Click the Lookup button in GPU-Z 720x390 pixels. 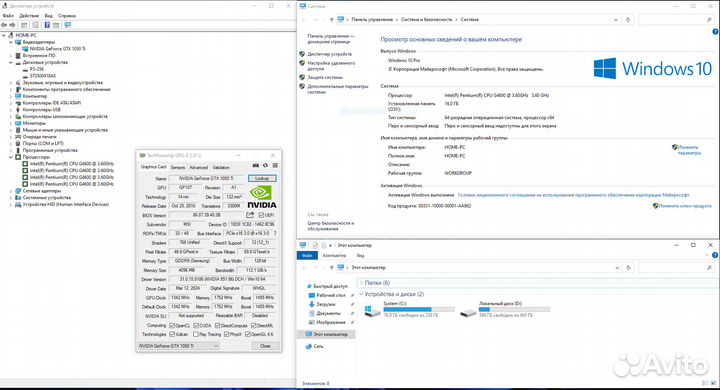[x=262, y=178]
